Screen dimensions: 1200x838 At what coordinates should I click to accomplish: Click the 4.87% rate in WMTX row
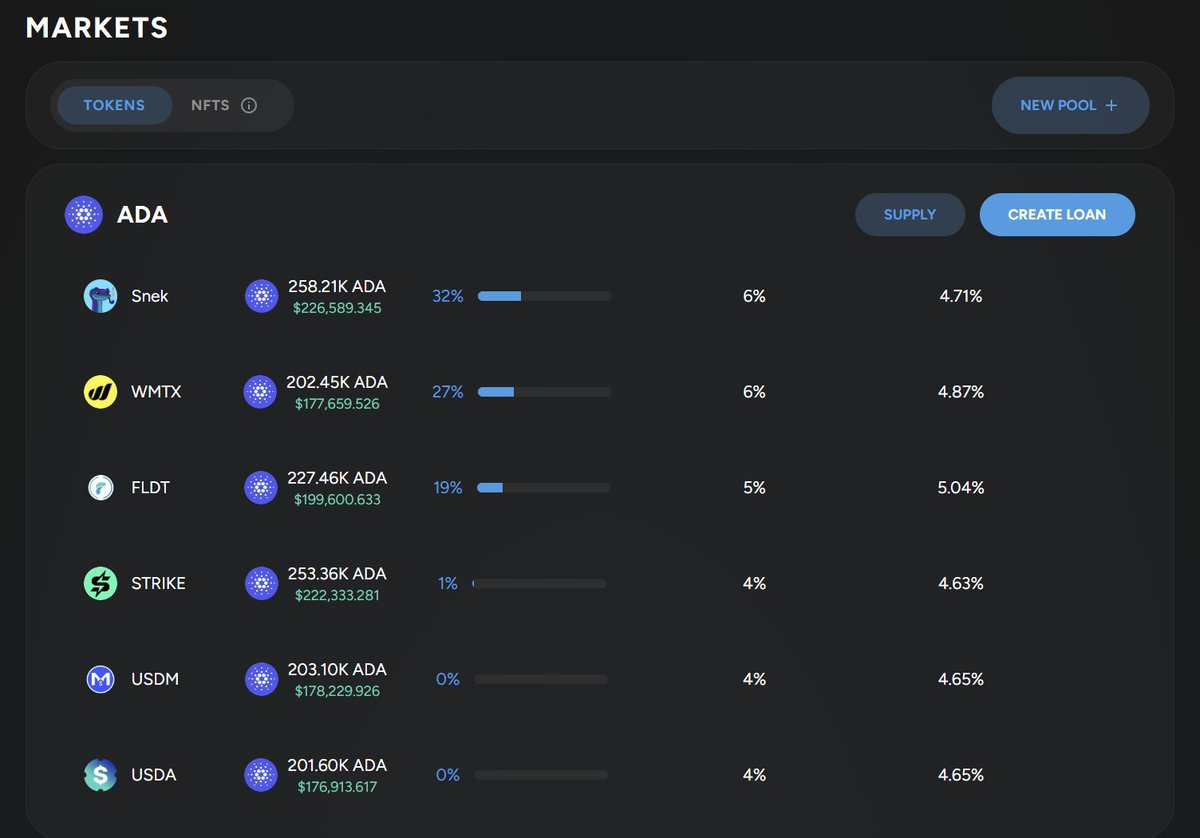pos(961,392)
